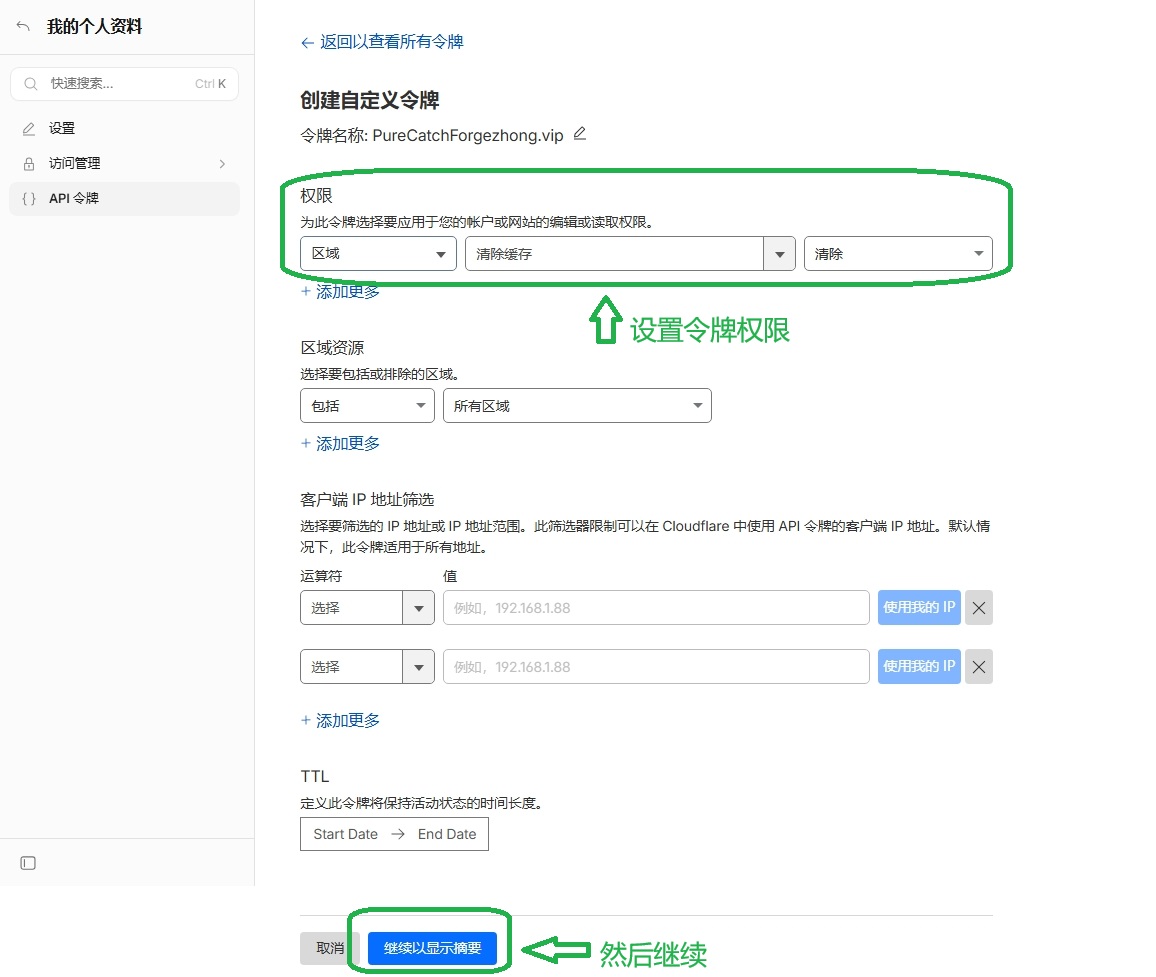Click 添加更多 under 权限

click(x=341, y=292)
